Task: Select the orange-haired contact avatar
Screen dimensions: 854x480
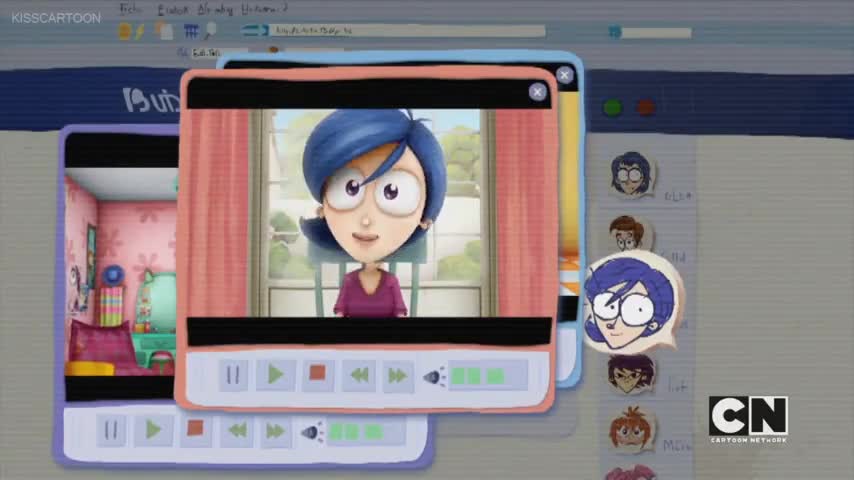Action: click(x=631, y=429)
